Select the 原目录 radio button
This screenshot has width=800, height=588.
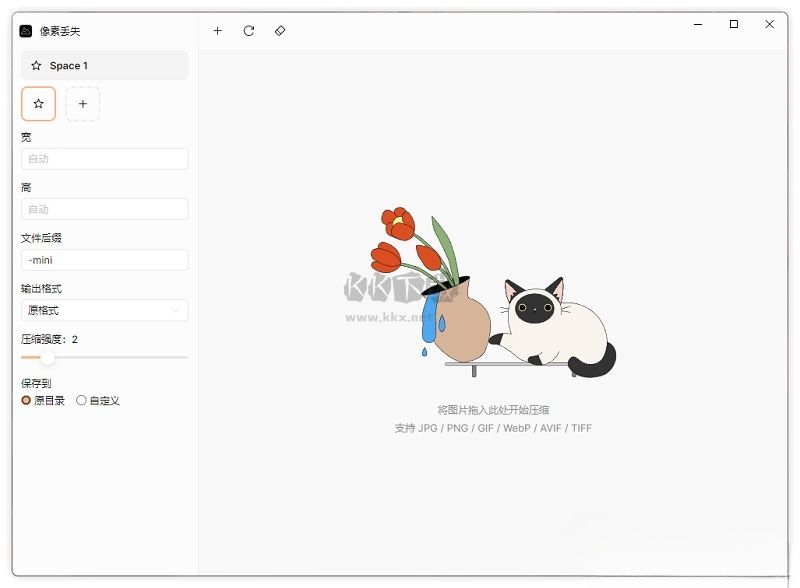pos(26,400)
